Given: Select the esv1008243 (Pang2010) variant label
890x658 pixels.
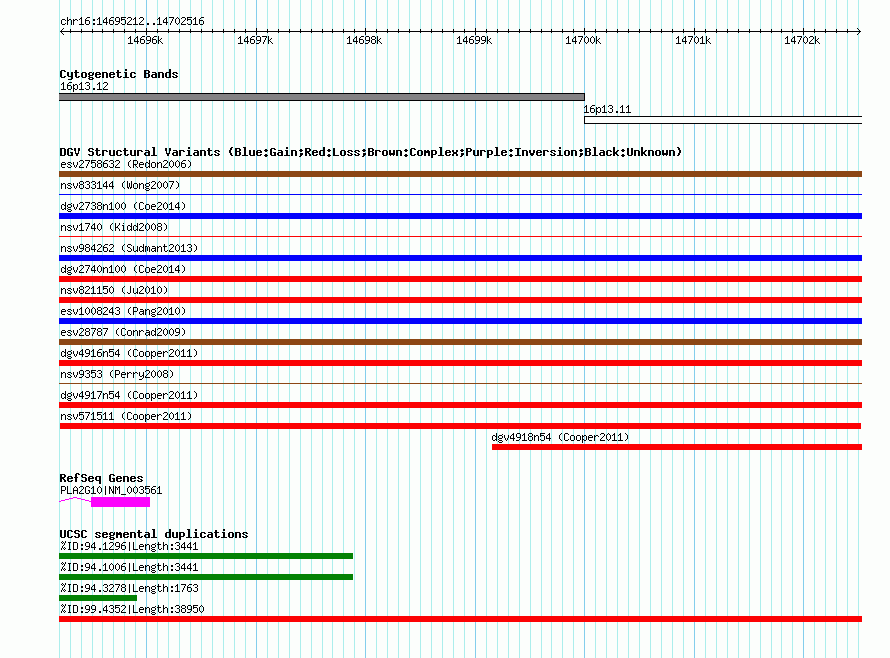Looking at the screenshot, I should (123, 311).
